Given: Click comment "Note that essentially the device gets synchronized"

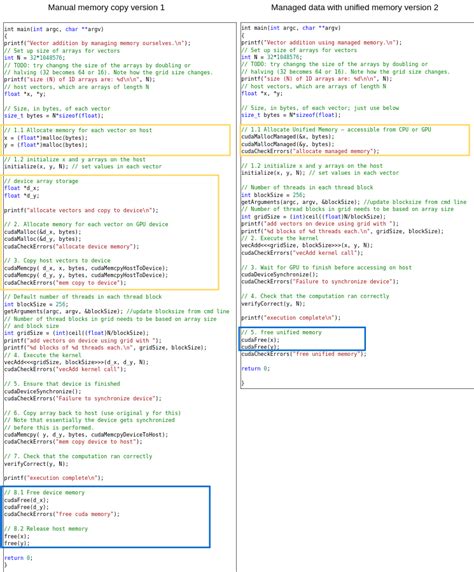Looking at the screenshot, I should pos(89,420).
